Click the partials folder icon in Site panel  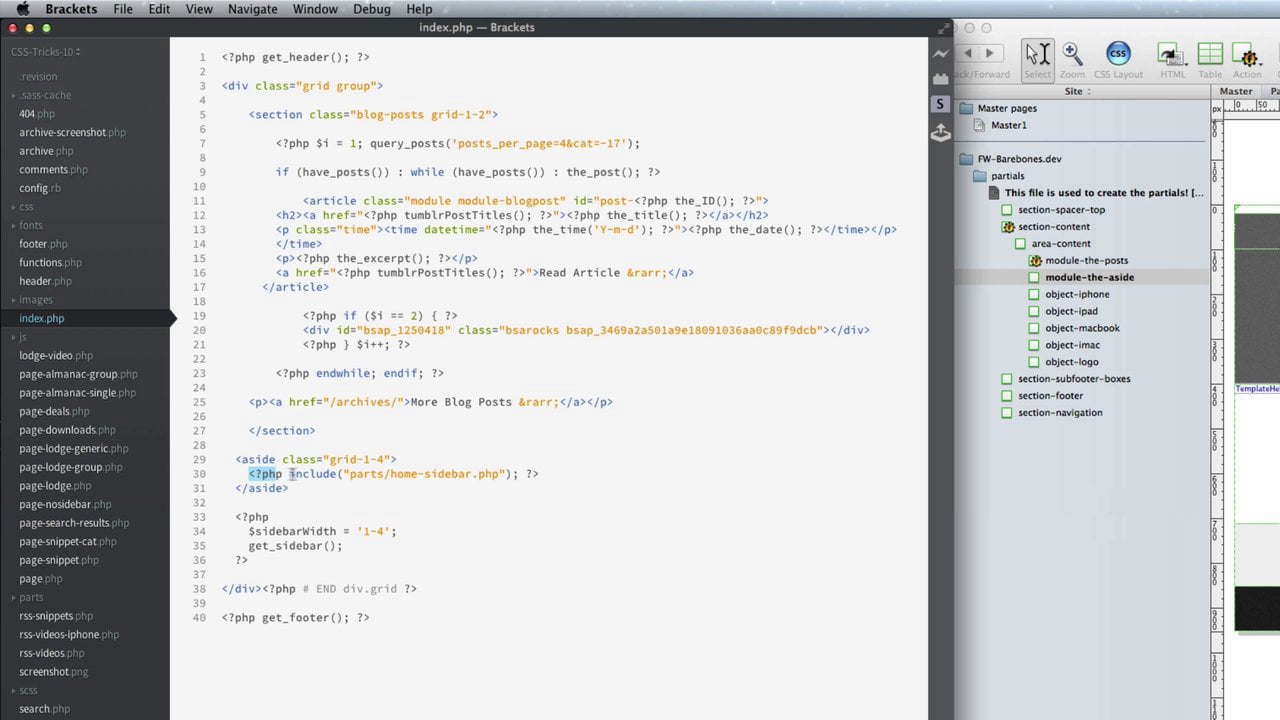pos(980,176)
